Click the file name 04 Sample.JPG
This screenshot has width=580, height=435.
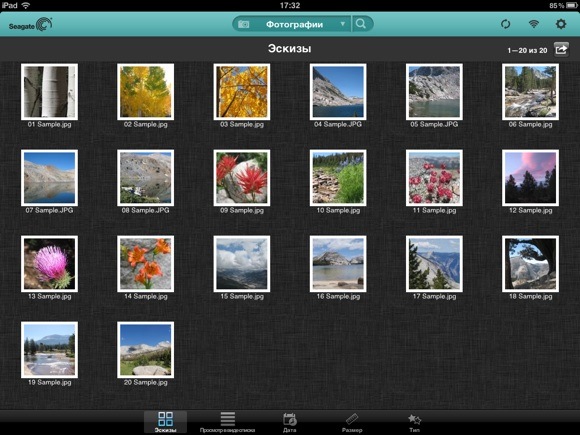pyautogui.click(x=338, y=124)
